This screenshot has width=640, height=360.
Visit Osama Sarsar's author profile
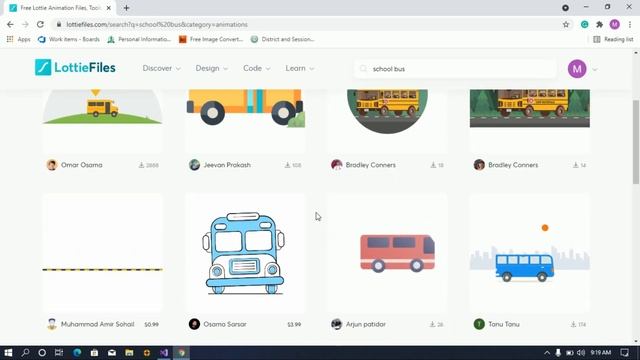(x=224, y=324)
